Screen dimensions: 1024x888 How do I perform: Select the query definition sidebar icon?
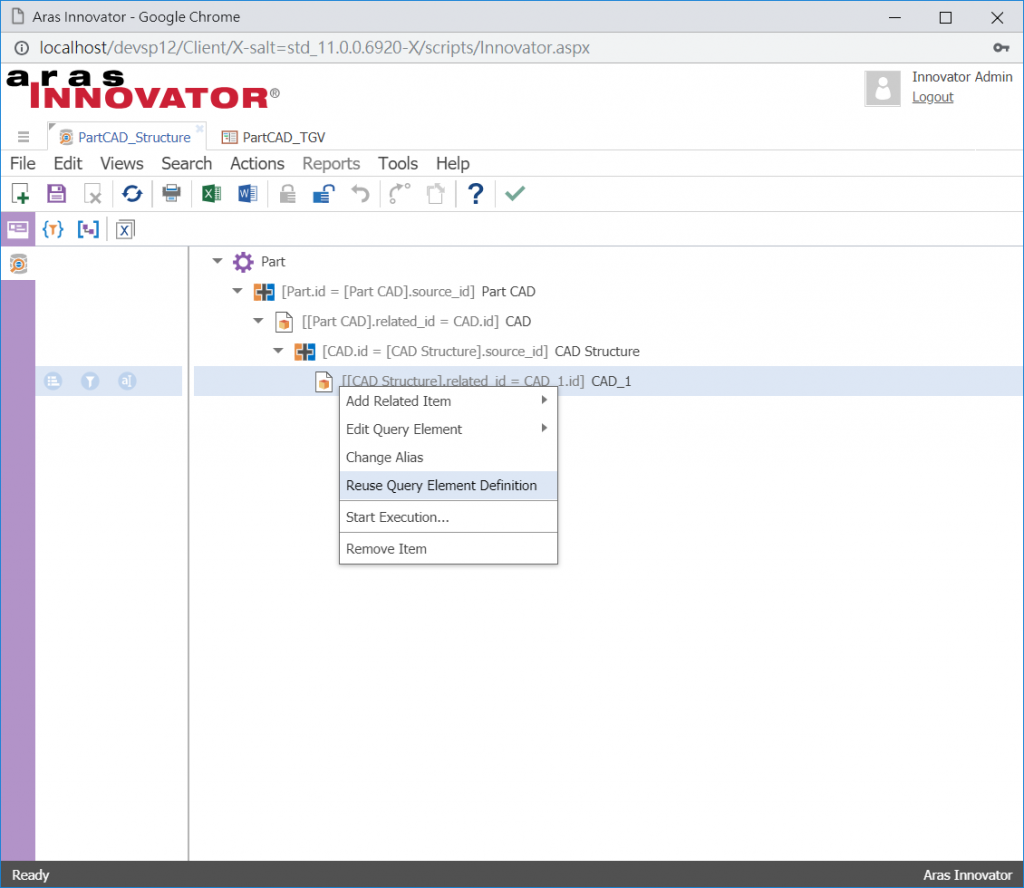pos(18,264)
